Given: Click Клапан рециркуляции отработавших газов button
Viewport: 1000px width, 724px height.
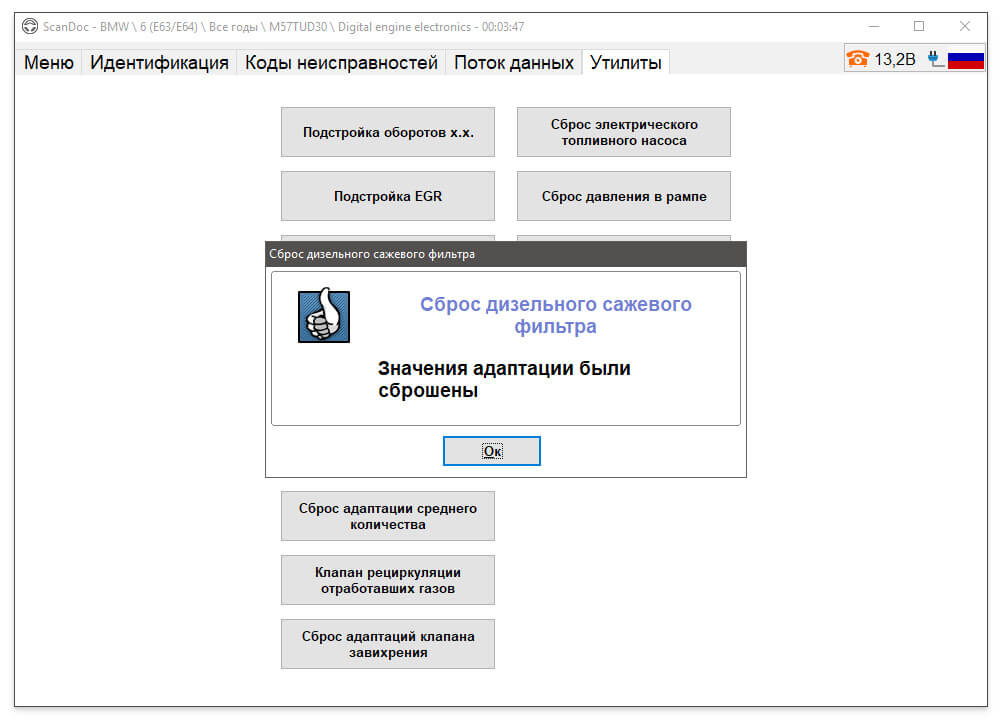Looking at the screenshot, I should 388,580.
